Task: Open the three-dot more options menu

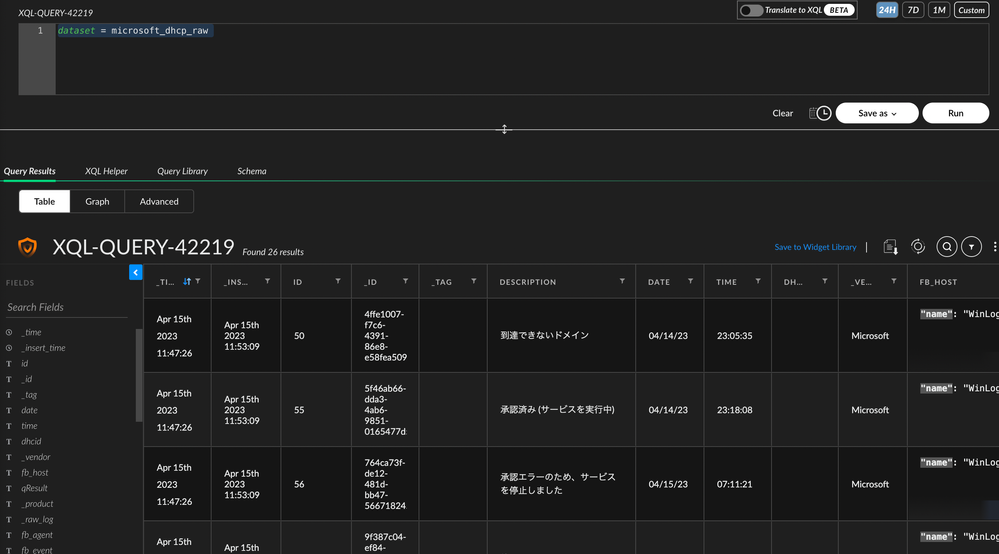Action: (x=994, y=247)
